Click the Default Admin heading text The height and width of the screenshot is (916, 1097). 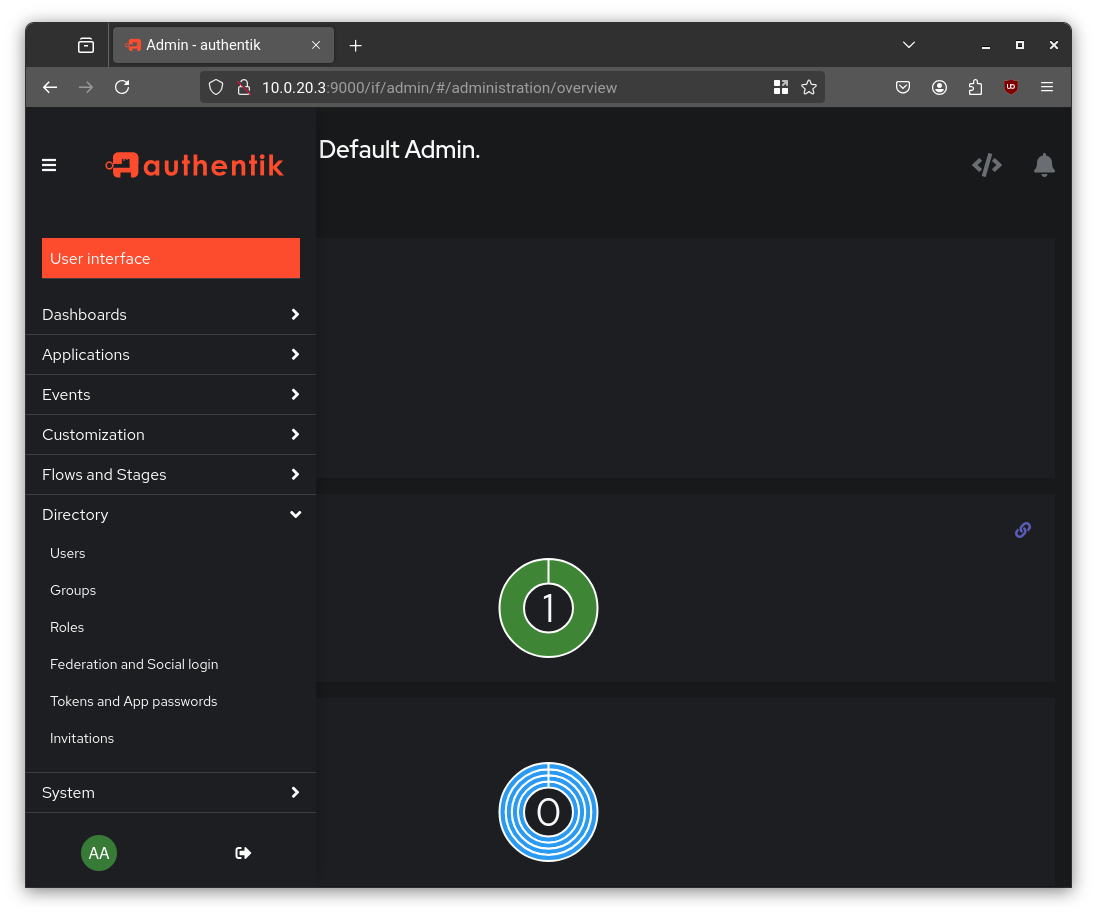click(399, 149)
